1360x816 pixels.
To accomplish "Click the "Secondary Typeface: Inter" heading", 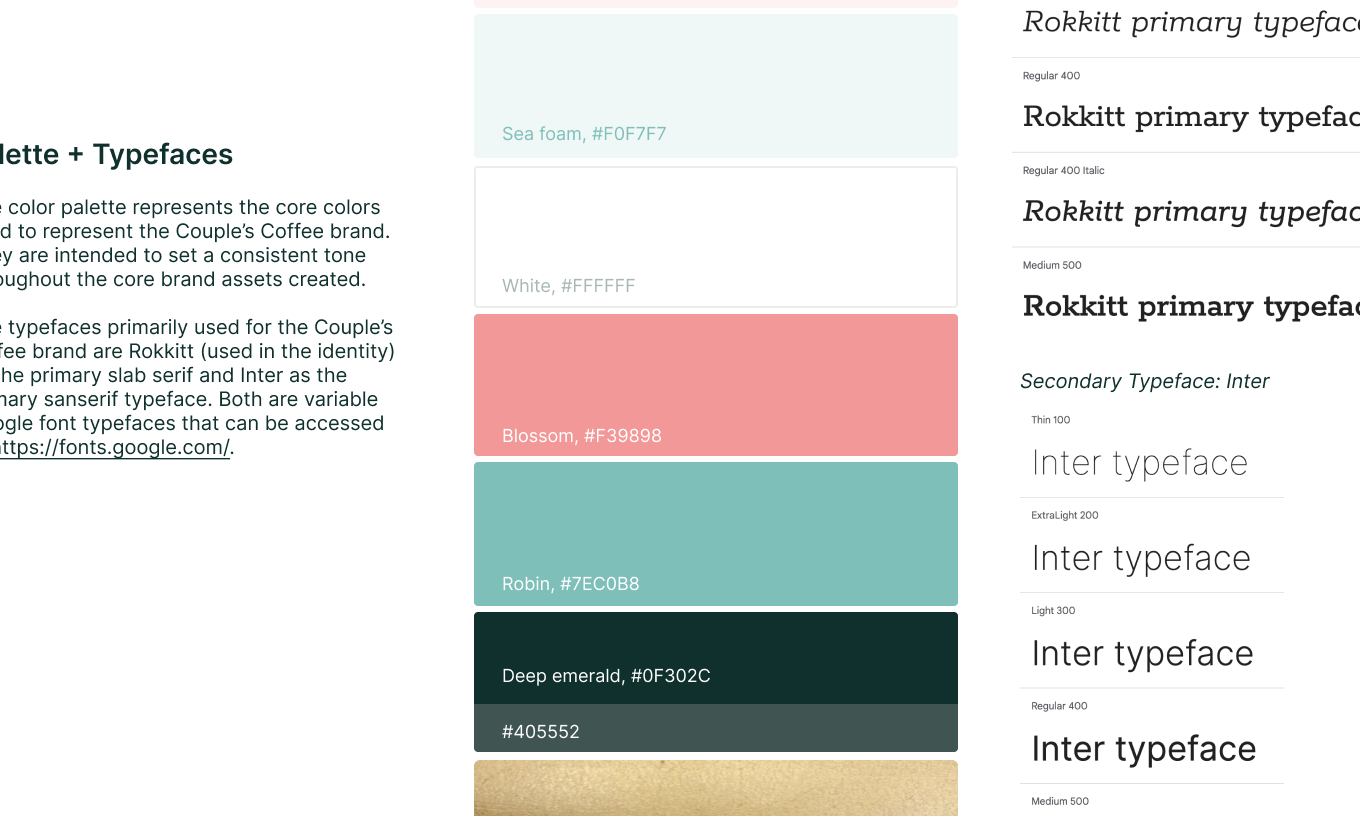I will click(1144, 381).
